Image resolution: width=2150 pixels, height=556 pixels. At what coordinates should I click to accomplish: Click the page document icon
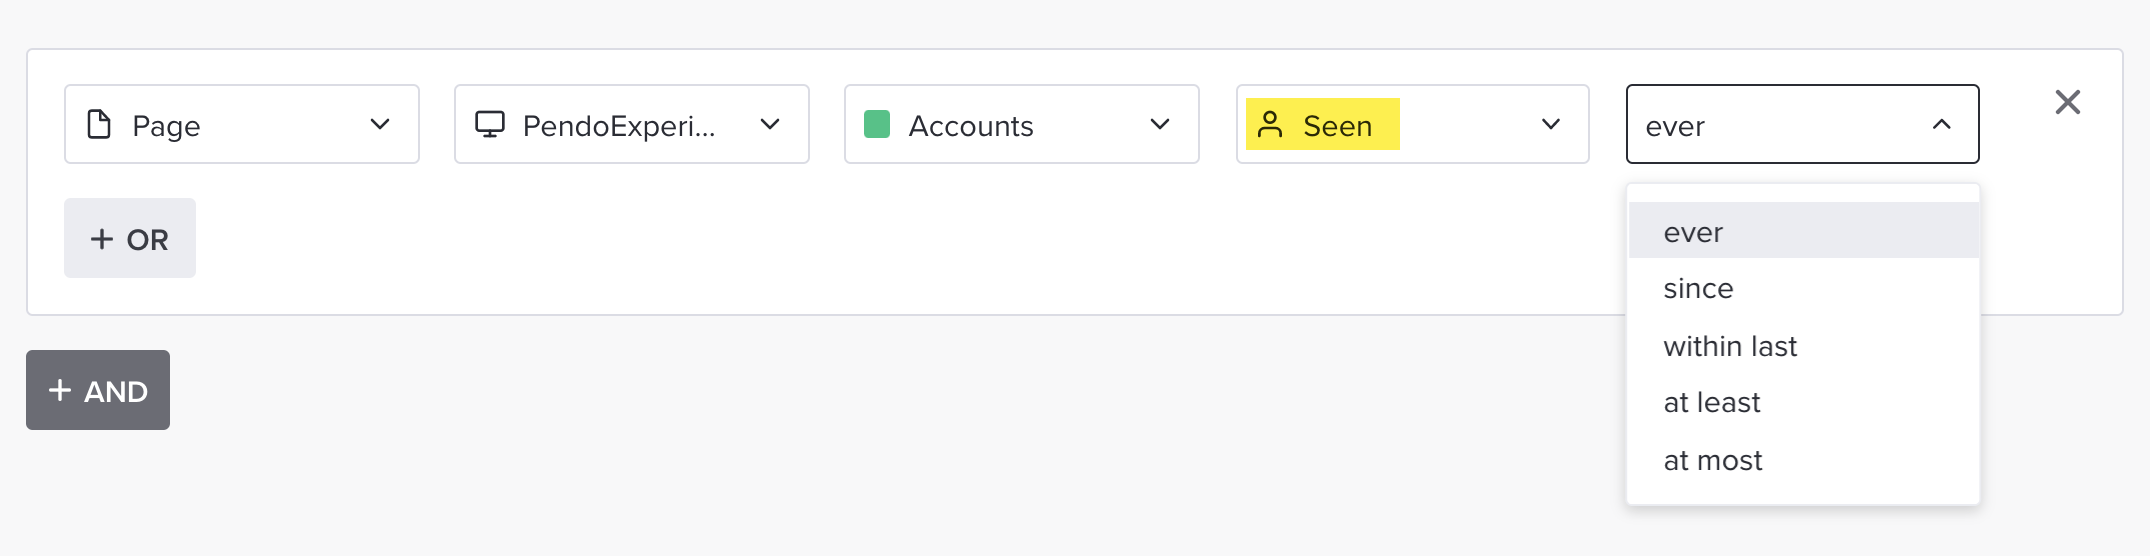pos(99,124)
